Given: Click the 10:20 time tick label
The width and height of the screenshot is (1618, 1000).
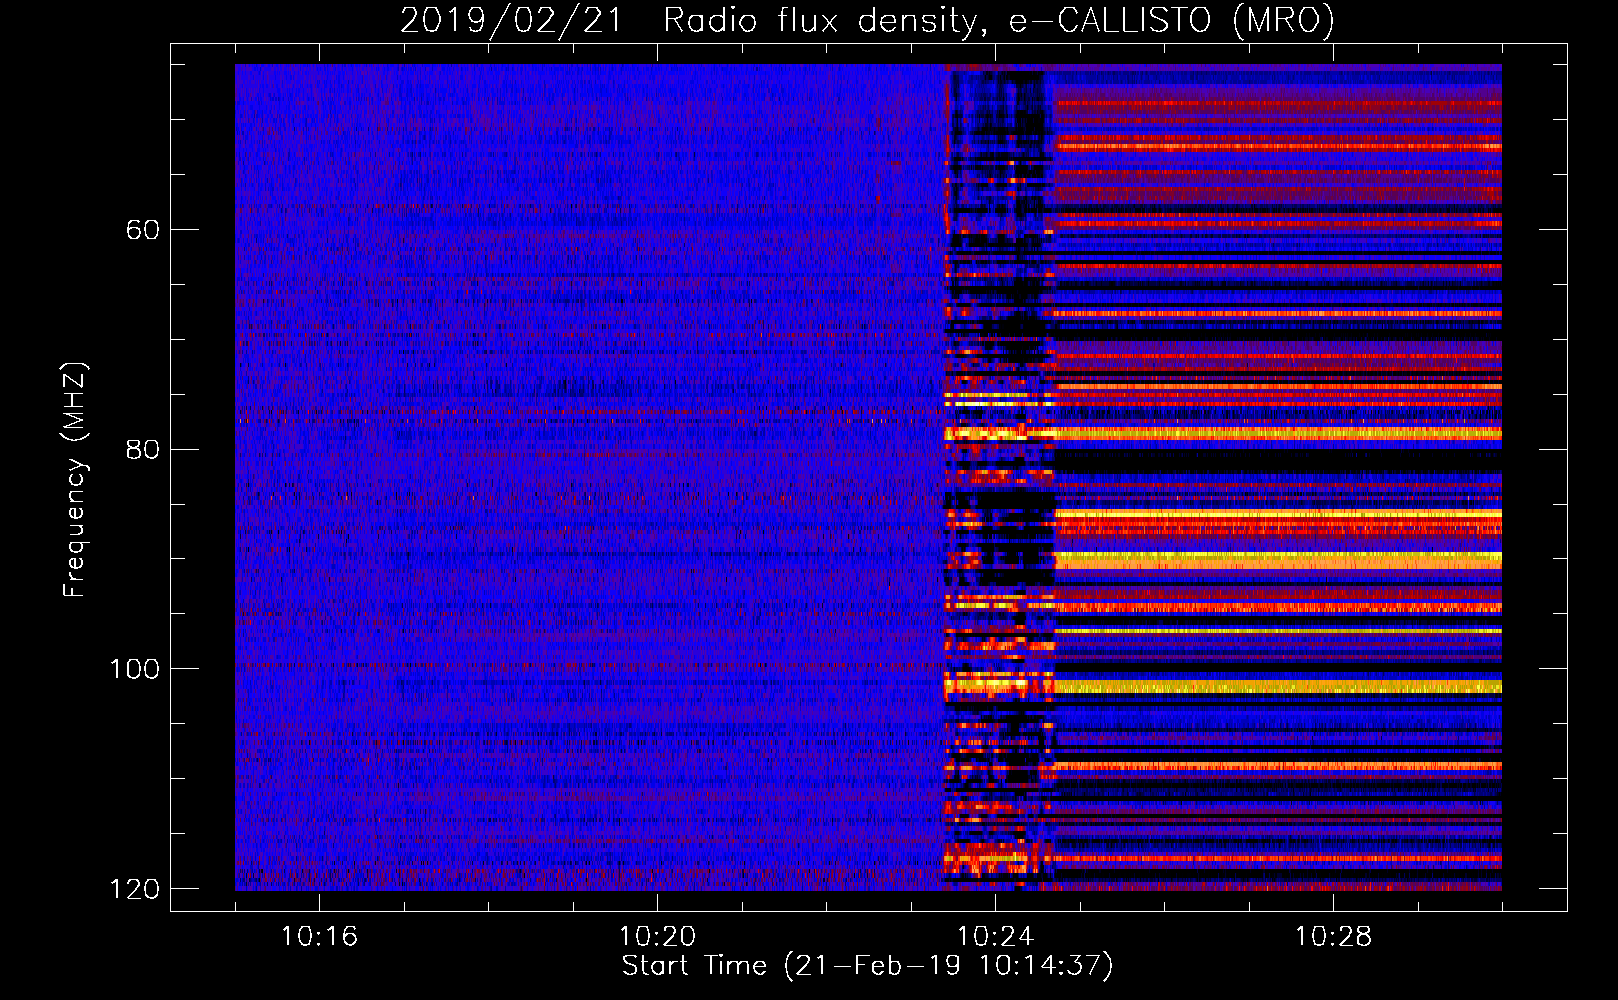Looking at the screenshot, I should pos(657,937).
